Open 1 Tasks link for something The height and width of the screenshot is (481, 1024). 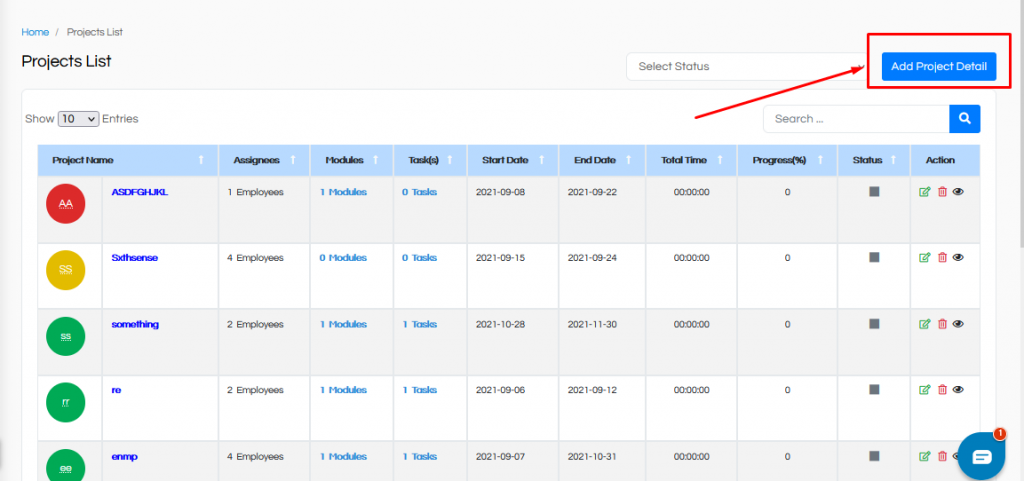[x=419, y=324]
